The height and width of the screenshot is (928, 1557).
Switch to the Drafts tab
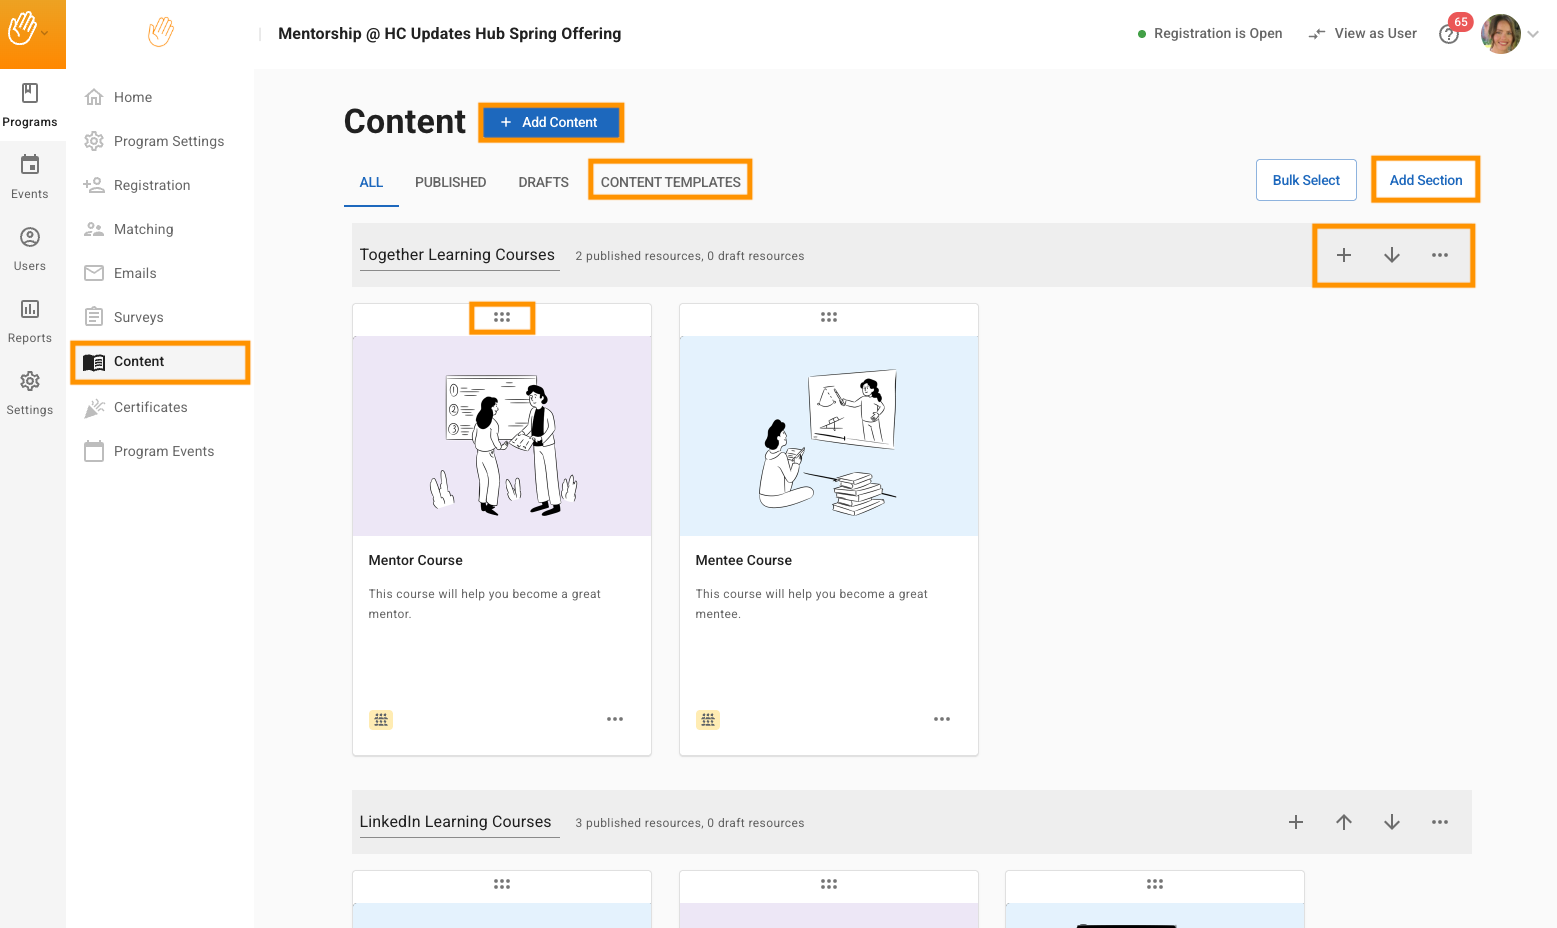click(x=543, y=182)
